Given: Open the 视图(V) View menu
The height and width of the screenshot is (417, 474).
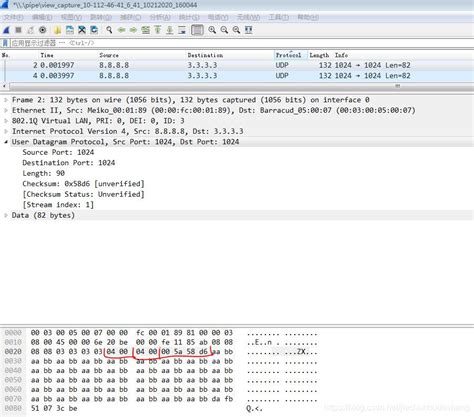Looking at the screenshot, I should coord(71,17).
